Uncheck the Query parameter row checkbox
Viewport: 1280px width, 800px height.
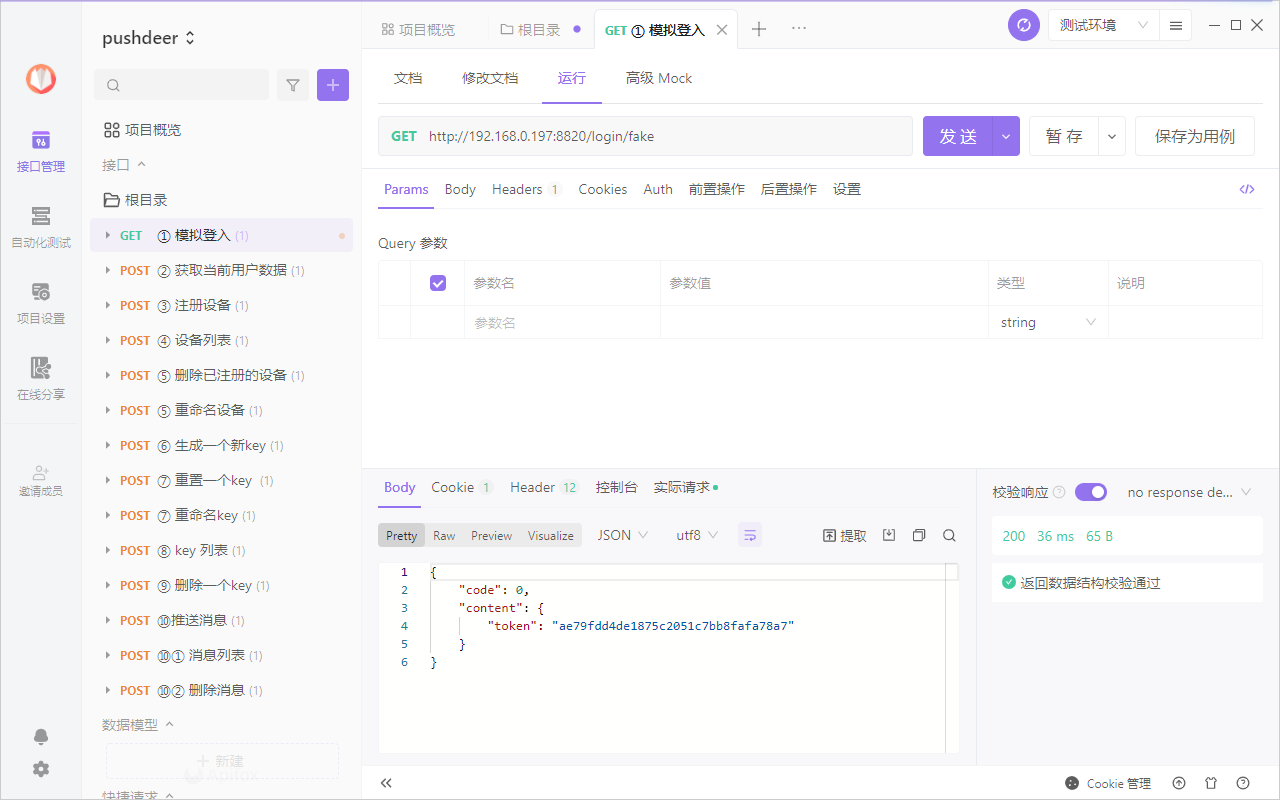(438, 283)
